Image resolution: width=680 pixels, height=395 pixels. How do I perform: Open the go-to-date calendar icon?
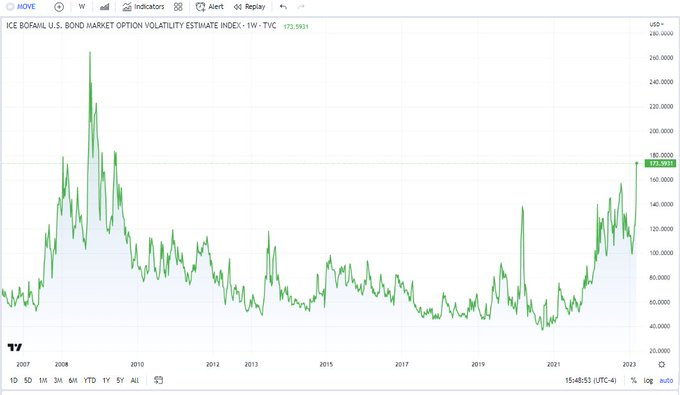pyautogui.click(x=158, y=380)
